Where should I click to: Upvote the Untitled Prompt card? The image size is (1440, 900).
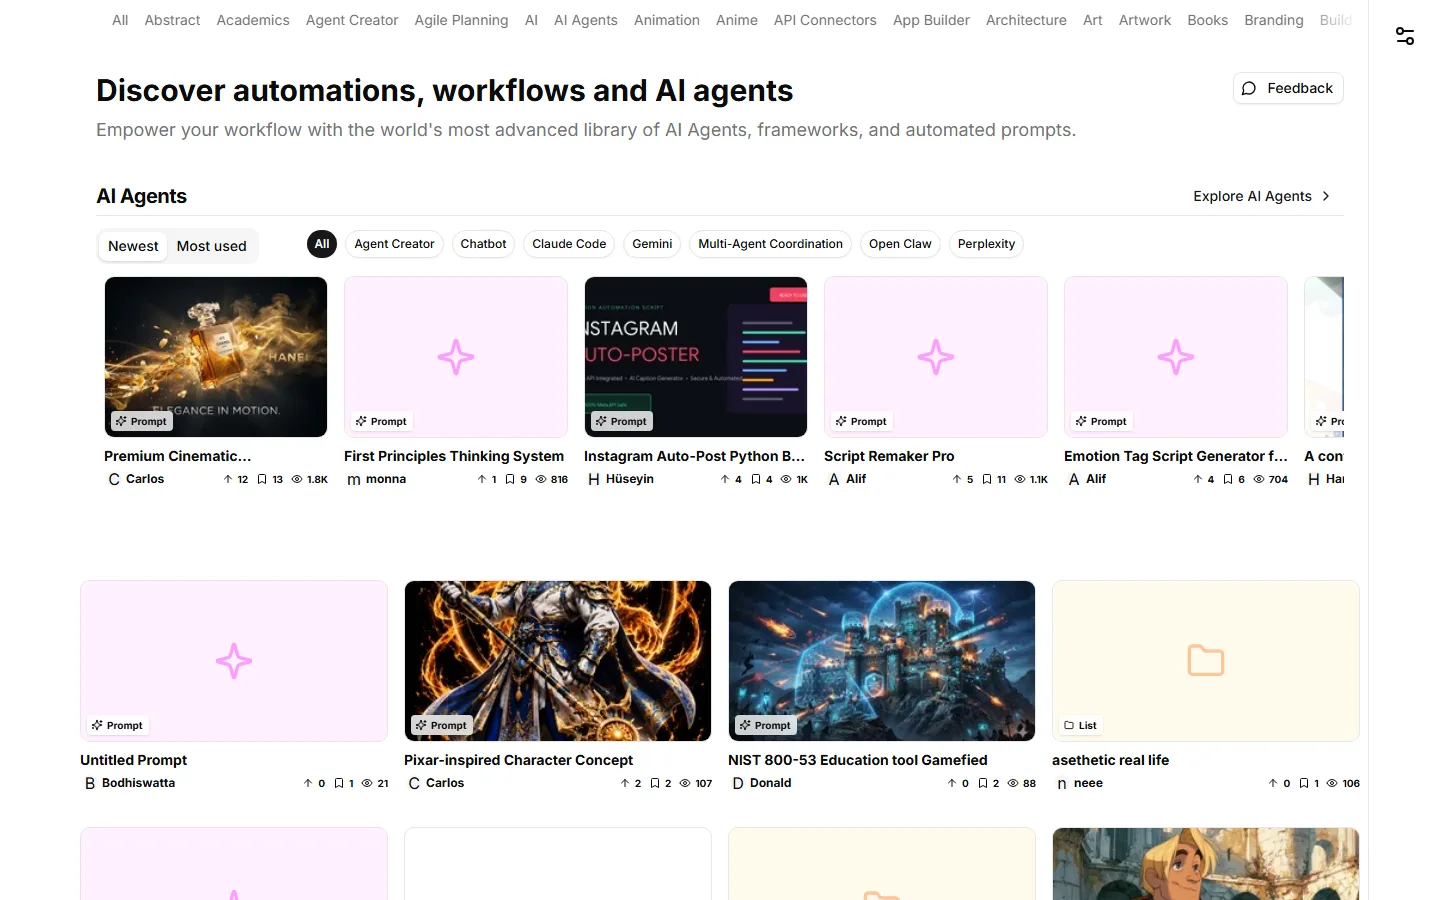(x=308, y=783)
